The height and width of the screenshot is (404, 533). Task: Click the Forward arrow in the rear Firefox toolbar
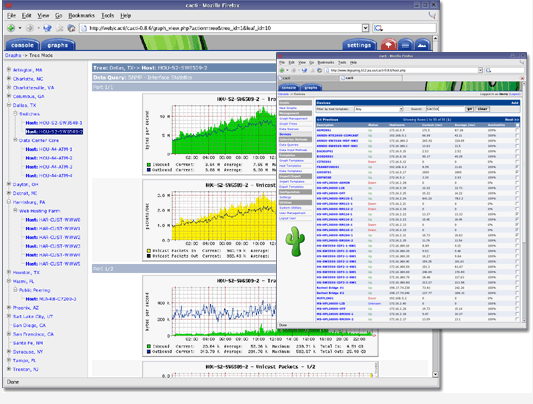(x=30, y=28)
